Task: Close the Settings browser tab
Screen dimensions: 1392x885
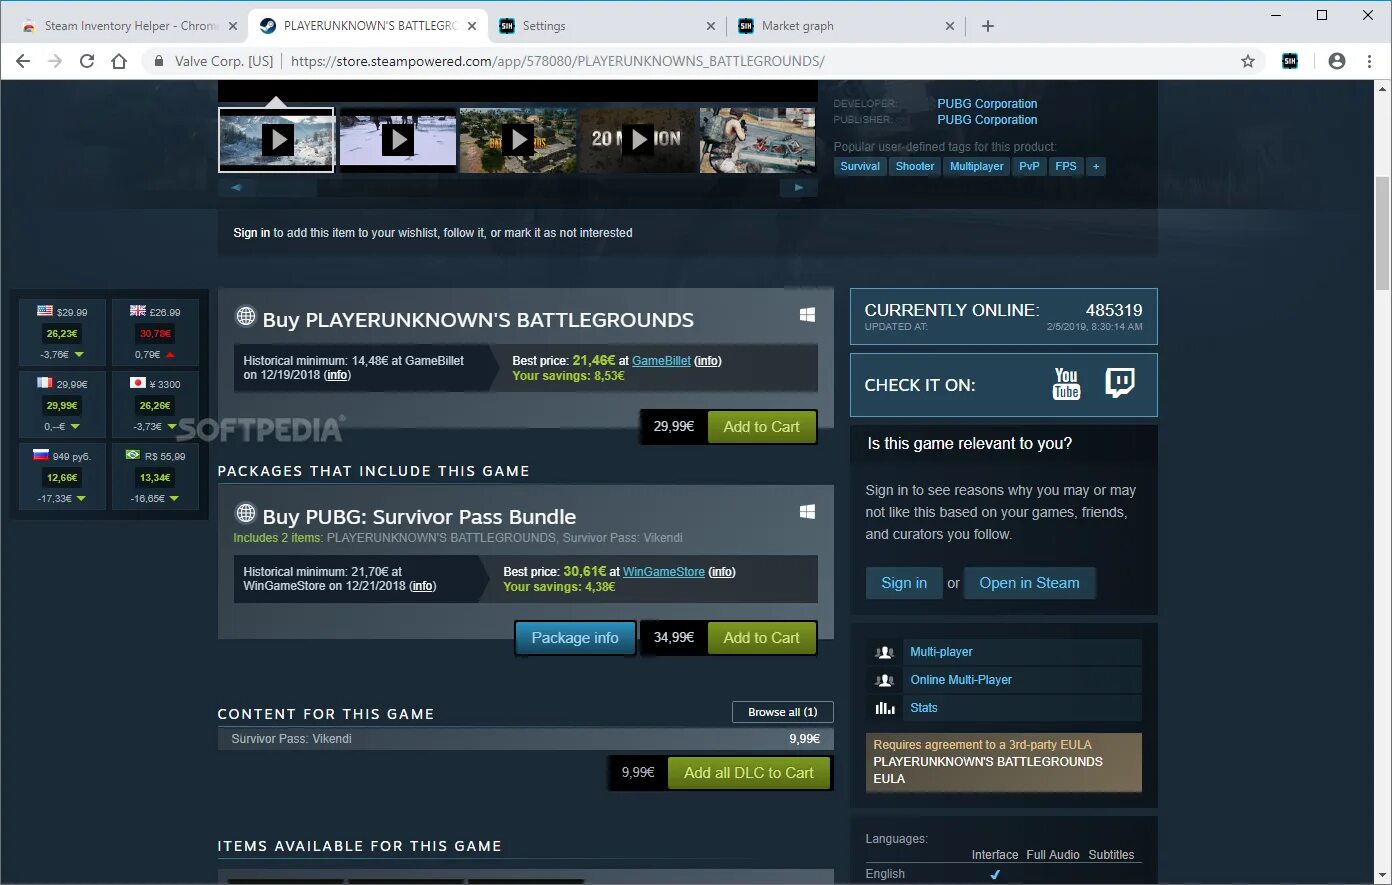Action: pyautogui.click(x=711, y=26)
